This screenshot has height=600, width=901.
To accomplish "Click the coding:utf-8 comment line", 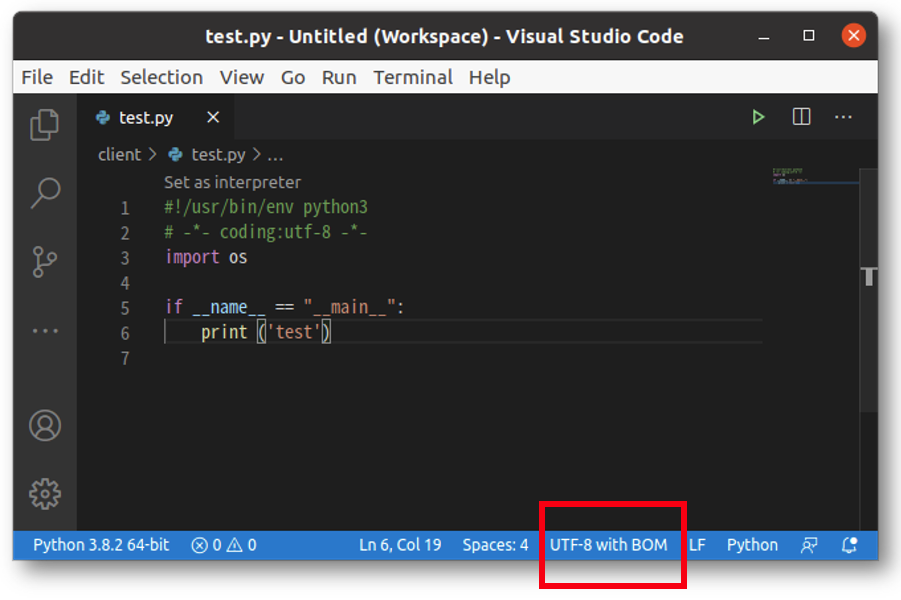I will coord(265,232).
